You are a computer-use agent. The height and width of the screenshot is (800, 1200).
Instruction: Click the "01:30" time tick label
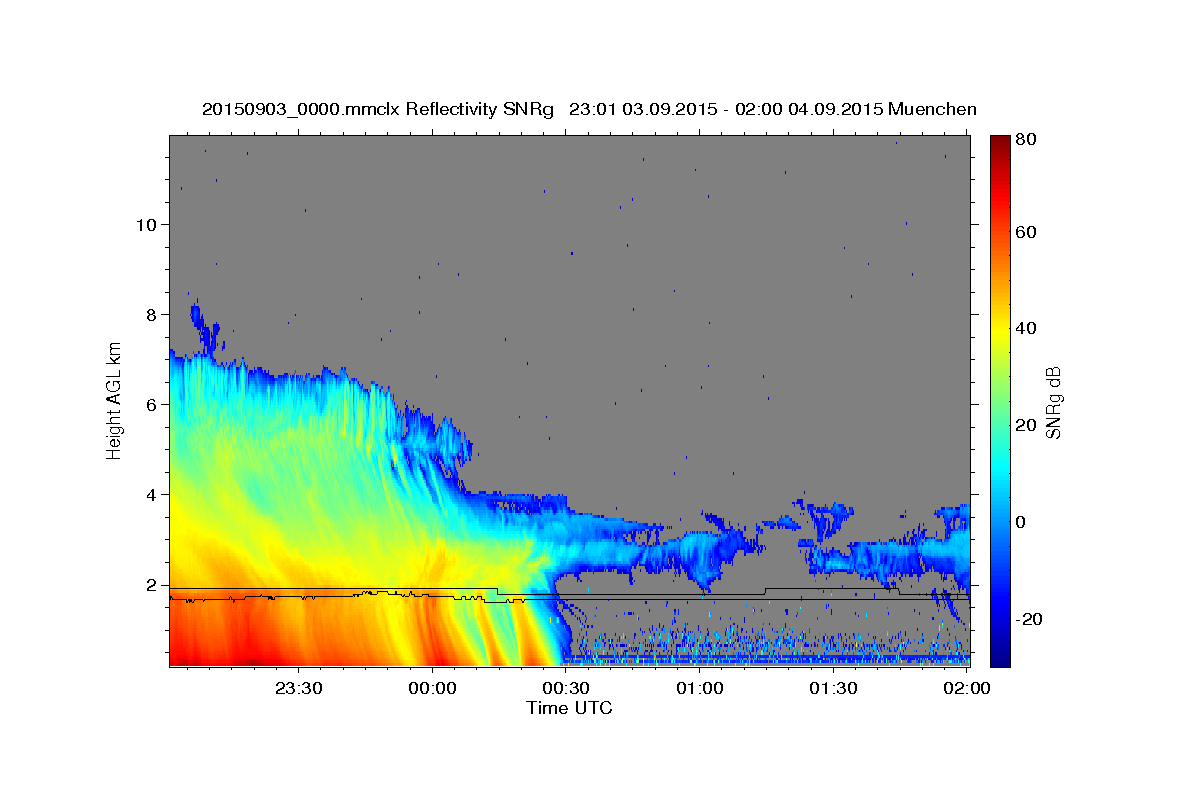pyautogui.click(x=833, y=688)
